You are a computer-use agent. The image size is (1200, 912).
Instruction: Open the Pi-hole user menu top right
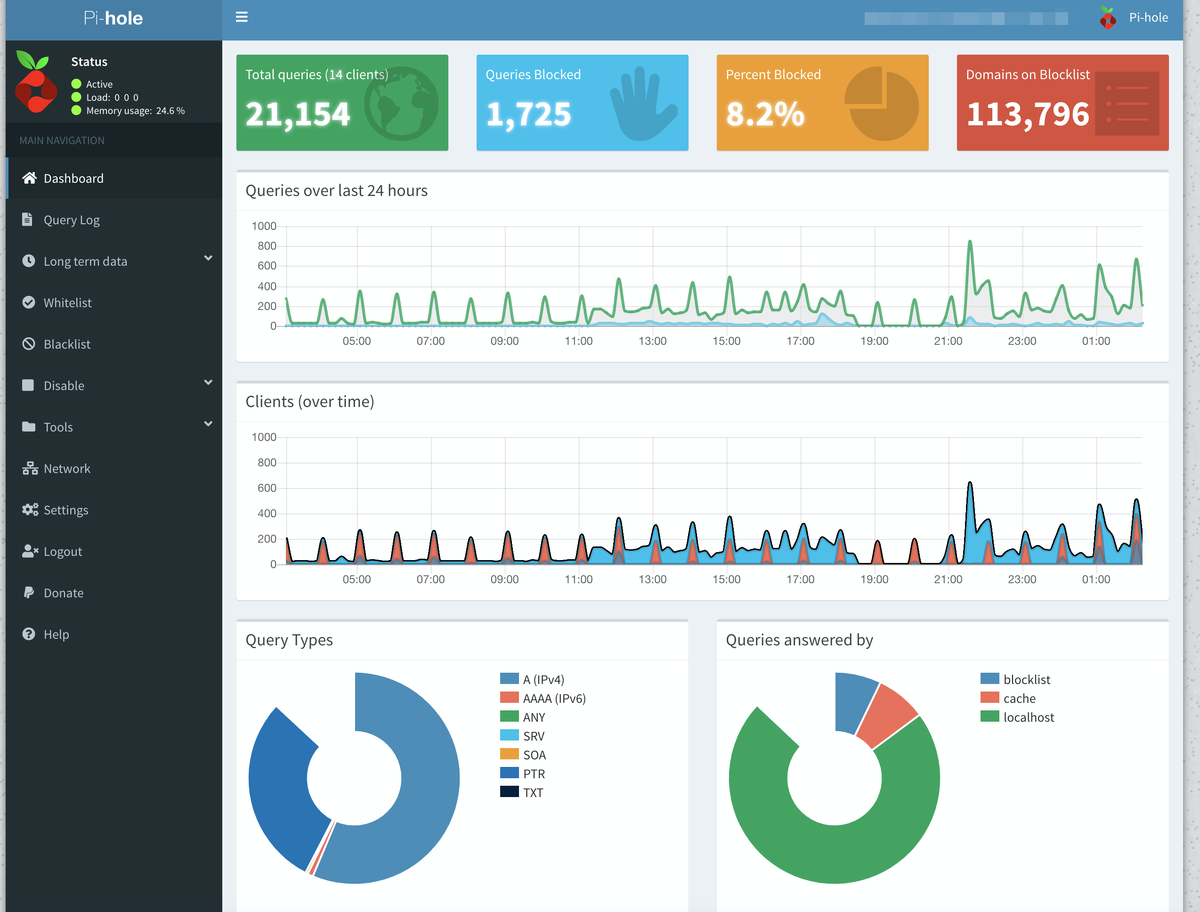(x=1134, y=17)
